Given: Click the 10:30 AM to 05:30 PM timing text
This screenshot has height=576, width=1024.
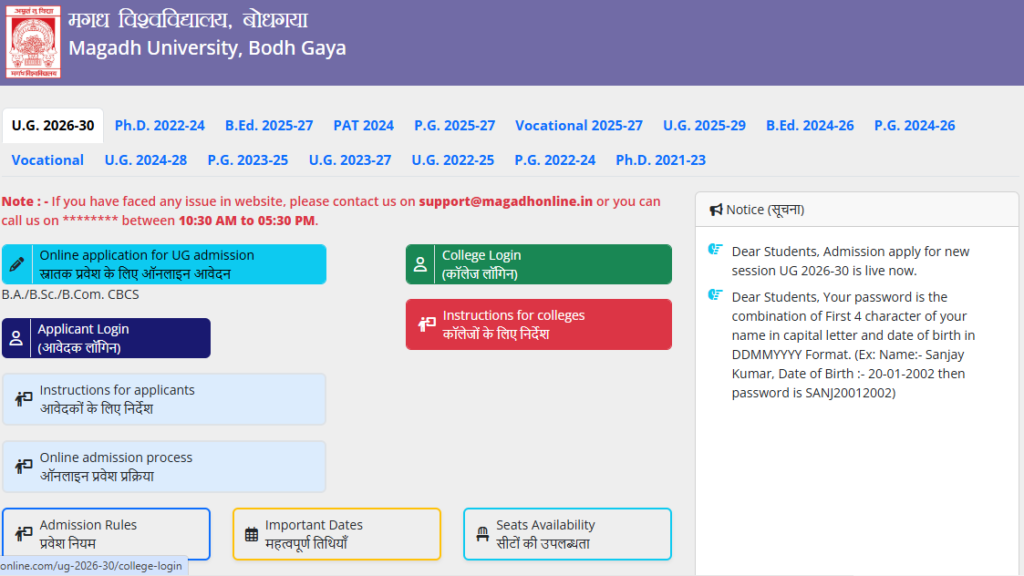Looking at the screenshot, I should 247,220.
